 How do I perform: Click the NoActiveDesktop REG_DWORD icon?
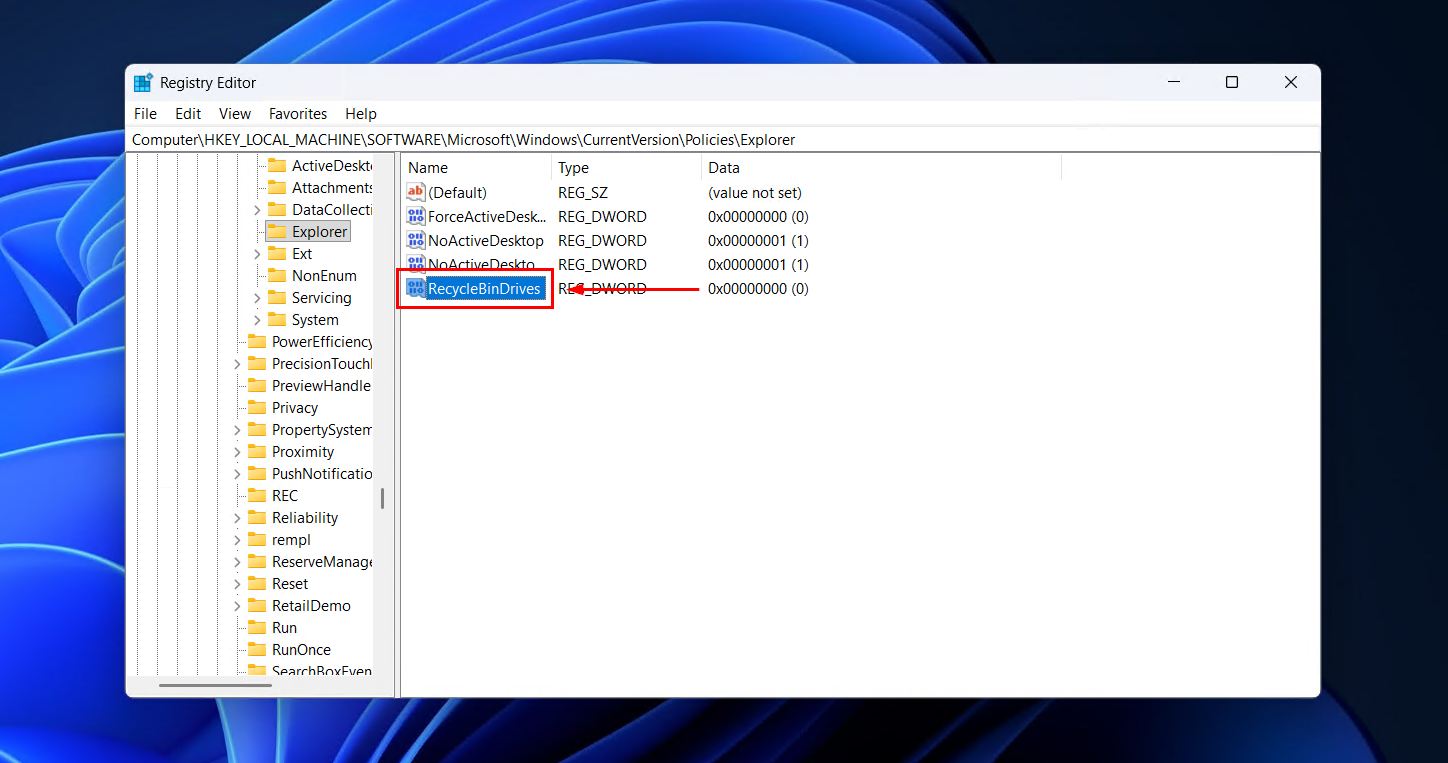coord(415,240)
